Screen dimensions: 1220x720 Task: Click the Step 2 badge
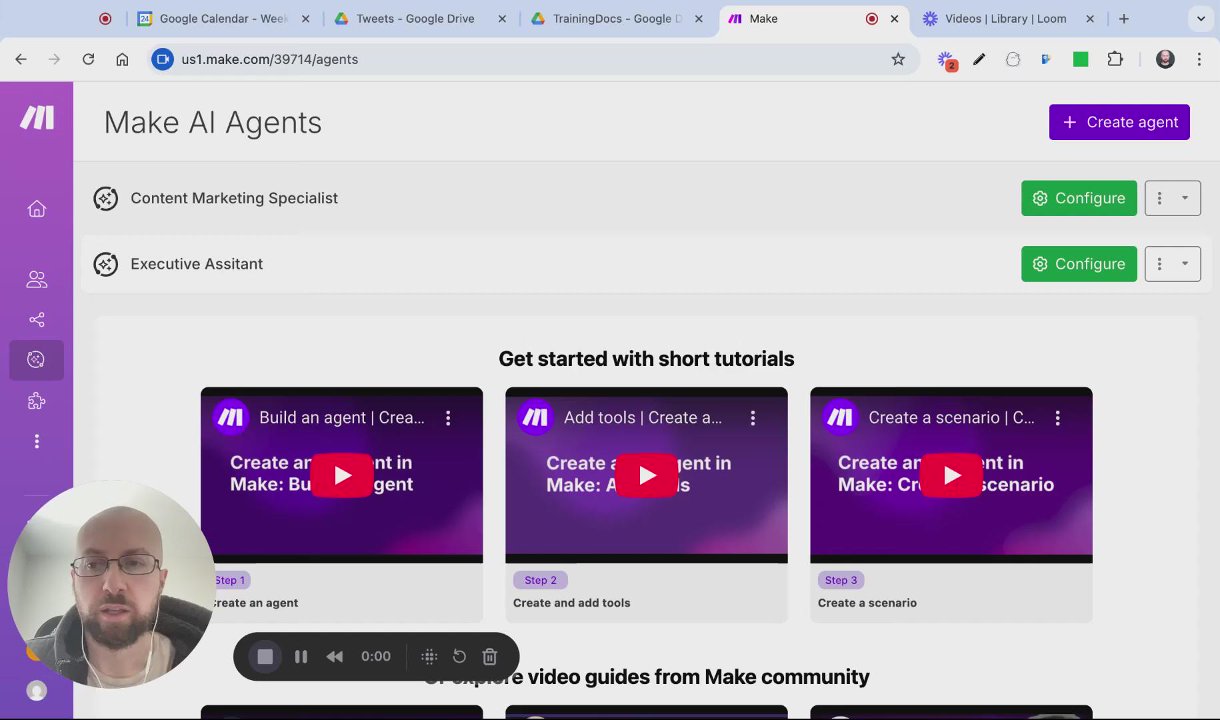(x=540, y=580)
